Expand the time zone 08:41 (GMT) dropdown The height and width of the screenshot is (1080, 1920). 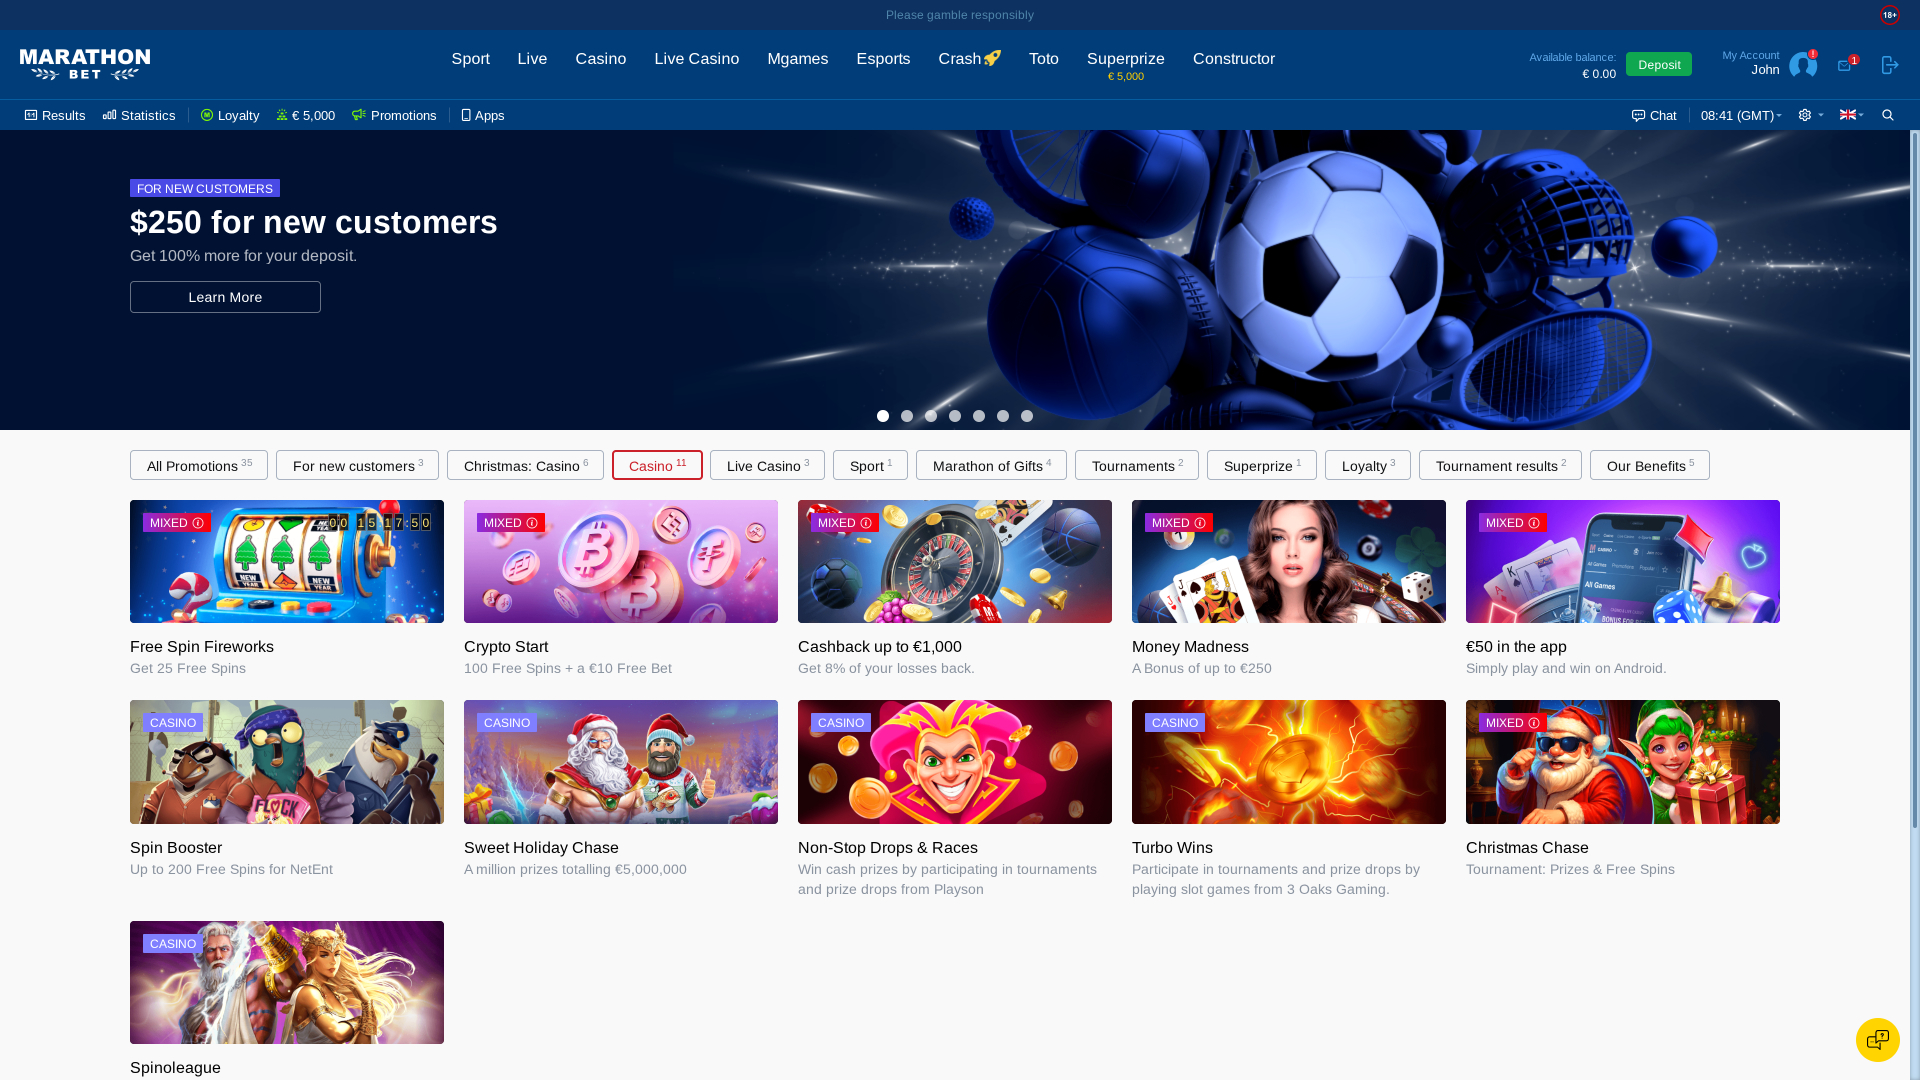1740,115
